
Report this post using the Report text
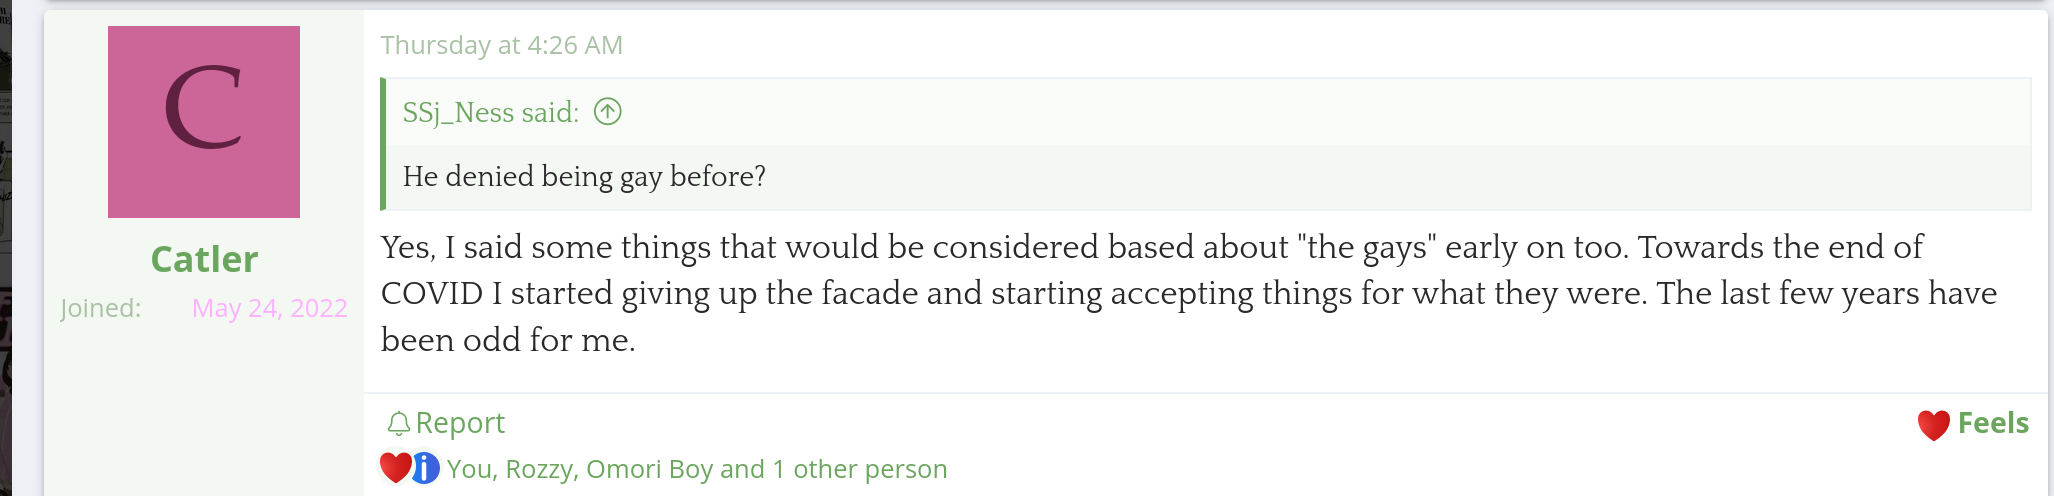pyautogui.click(x=460, y=423)
